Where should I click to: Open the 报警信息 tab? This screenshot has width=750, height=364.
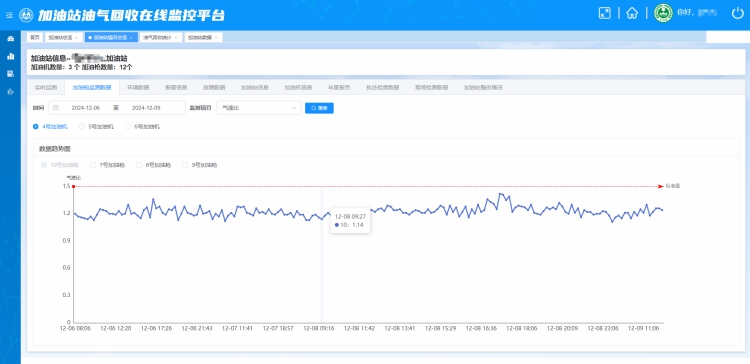(x=176, y=88)
